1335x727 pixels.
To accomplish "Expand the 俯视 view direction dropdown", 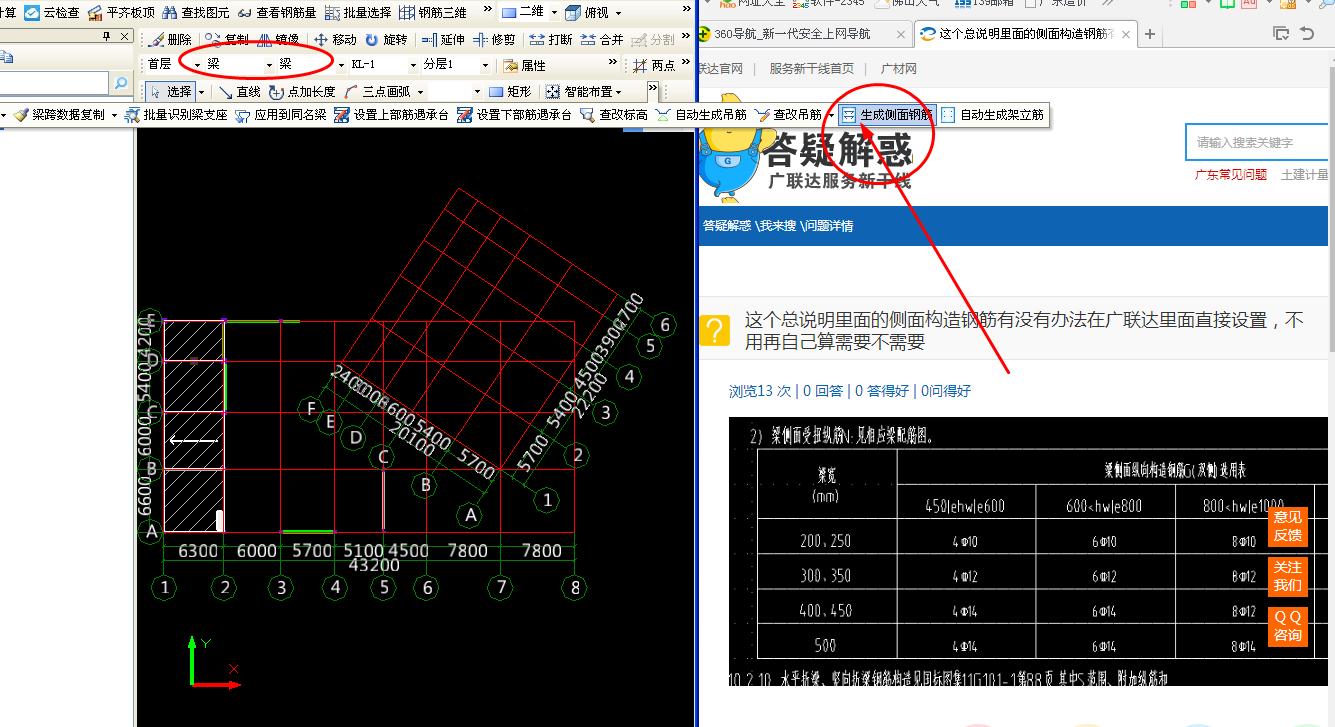I will tap(617, 13).
